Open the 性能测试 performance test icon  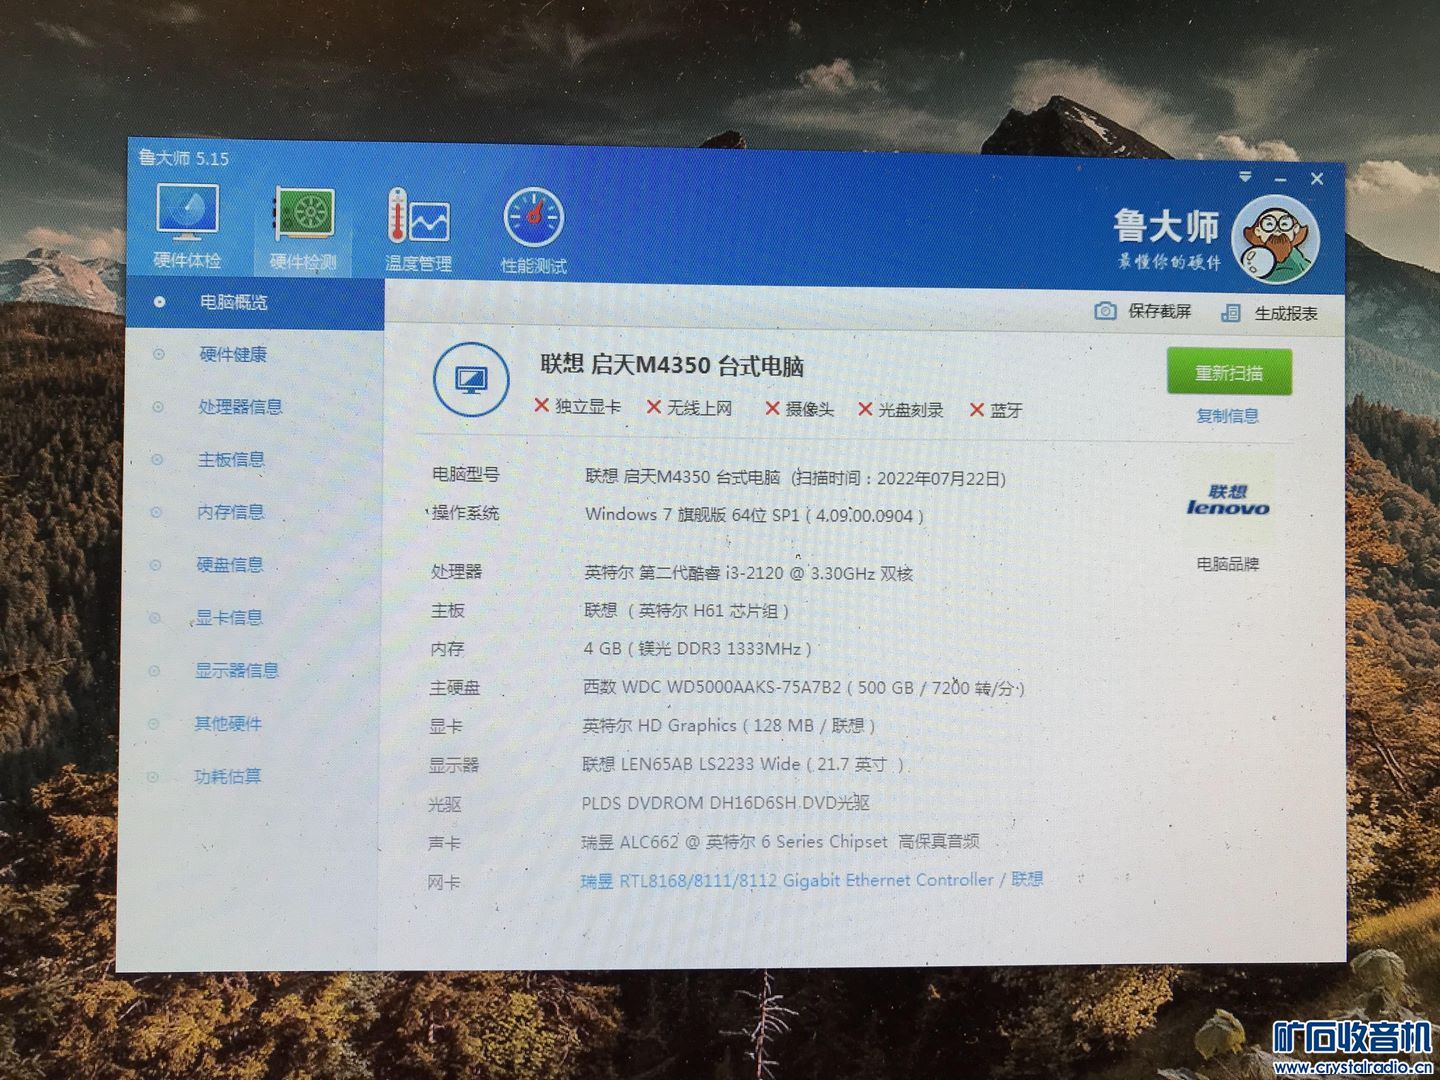(533, 231)
